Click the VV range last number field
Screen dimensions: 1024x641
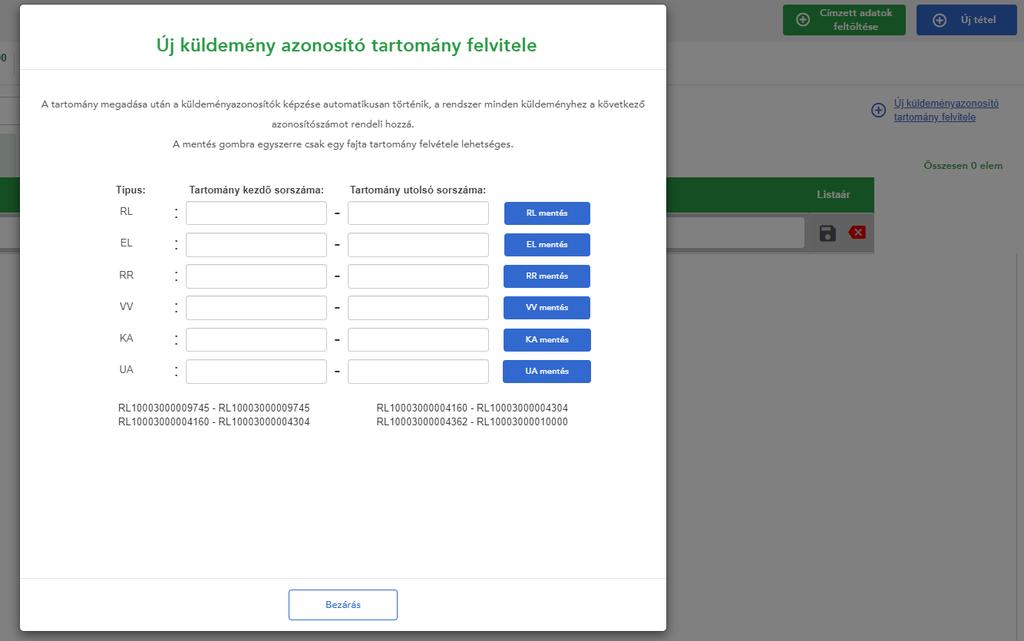coord(418,307)
